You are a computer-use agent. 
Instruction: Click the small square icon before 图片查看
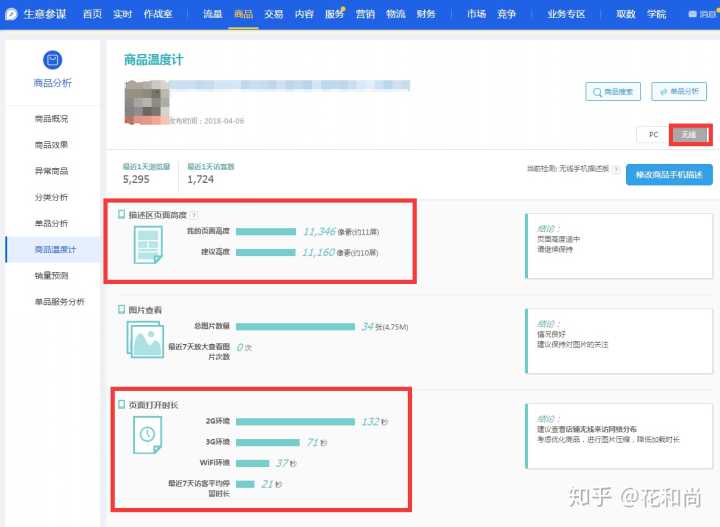click(121, 309)
